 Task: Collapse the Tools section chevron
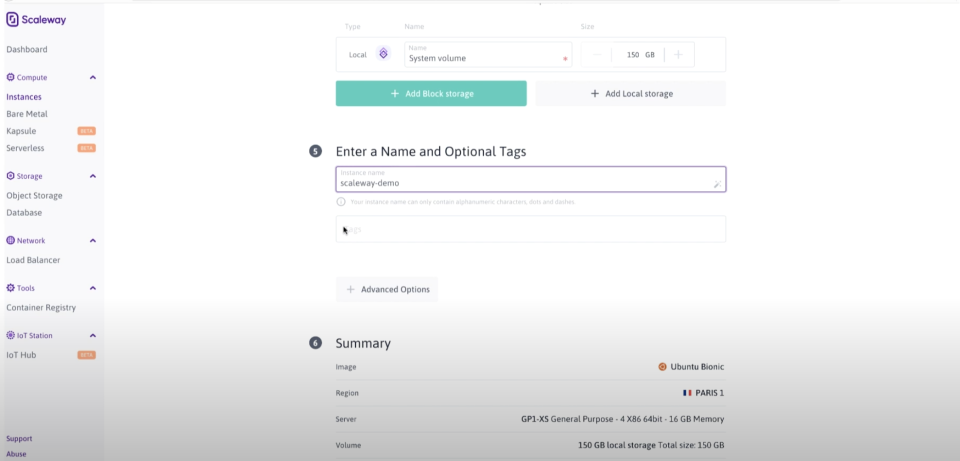93,288
